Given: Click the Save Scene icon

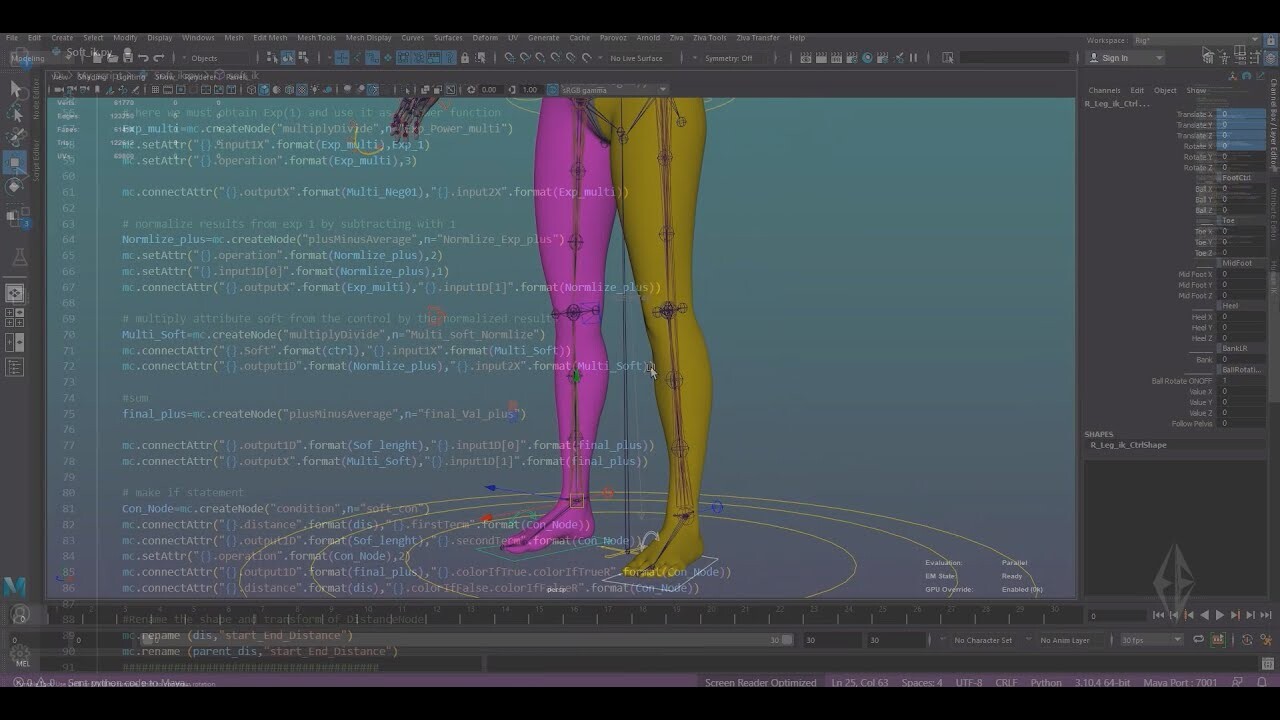Looking at the screenshot, I should (127, 57).
